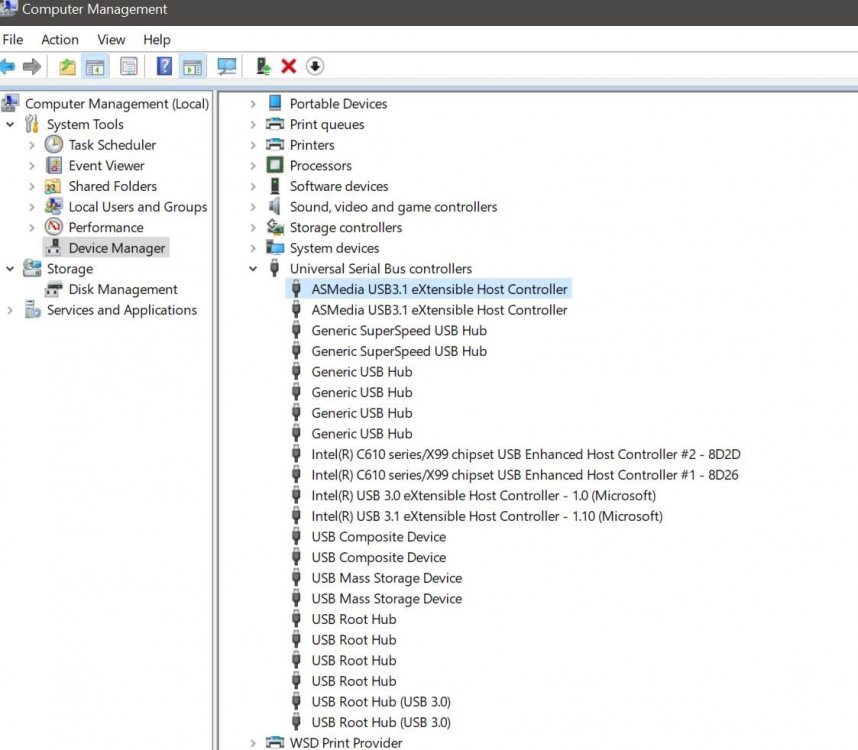858x750 pixels.
Task: Click the Back arrow toolbar icon
Action: tap(8, 67)
